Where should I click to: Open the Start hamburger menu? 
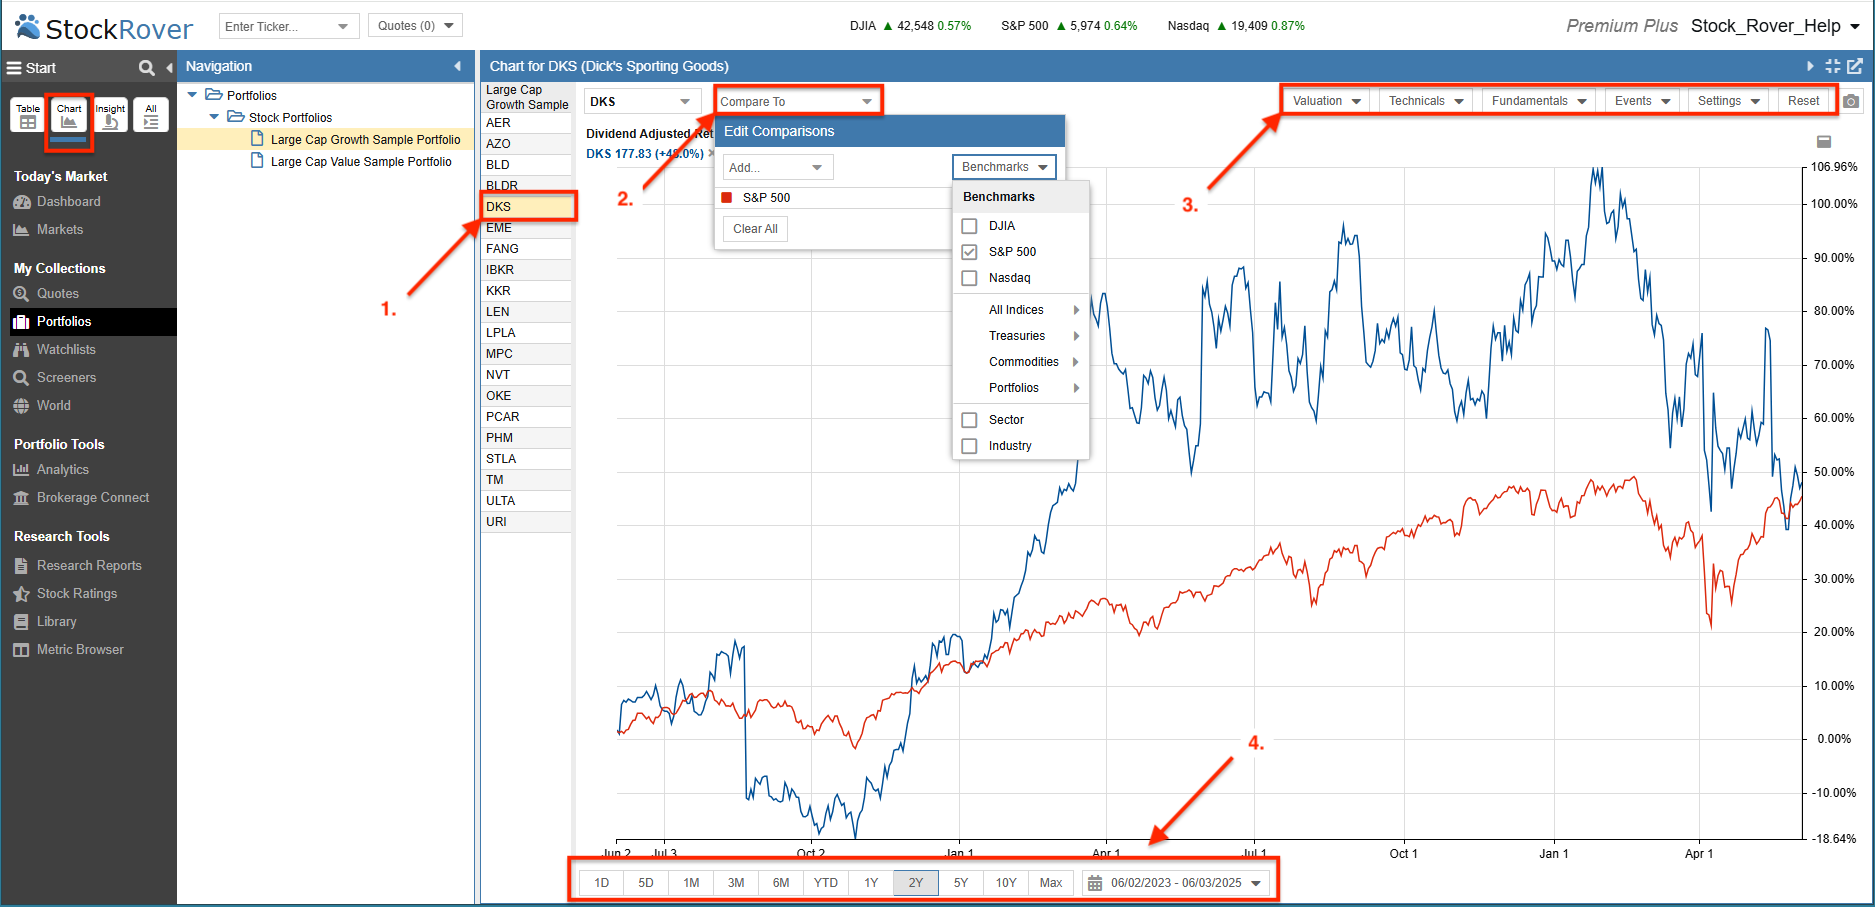pos(14,68)
